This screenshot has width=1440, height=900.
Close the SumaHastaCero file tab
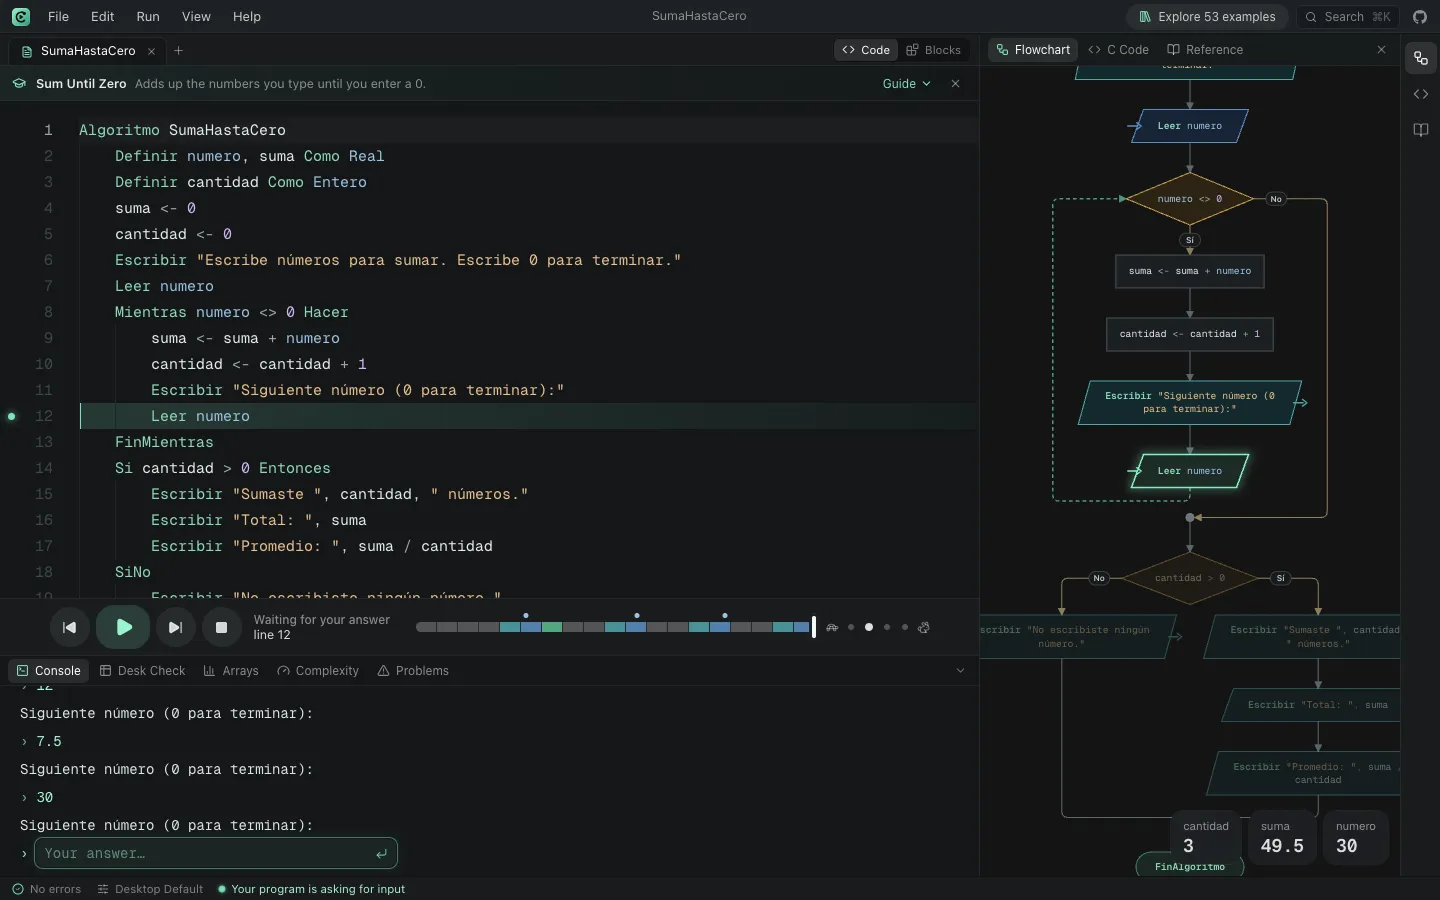pyautogui.click(x=151, y=51)
